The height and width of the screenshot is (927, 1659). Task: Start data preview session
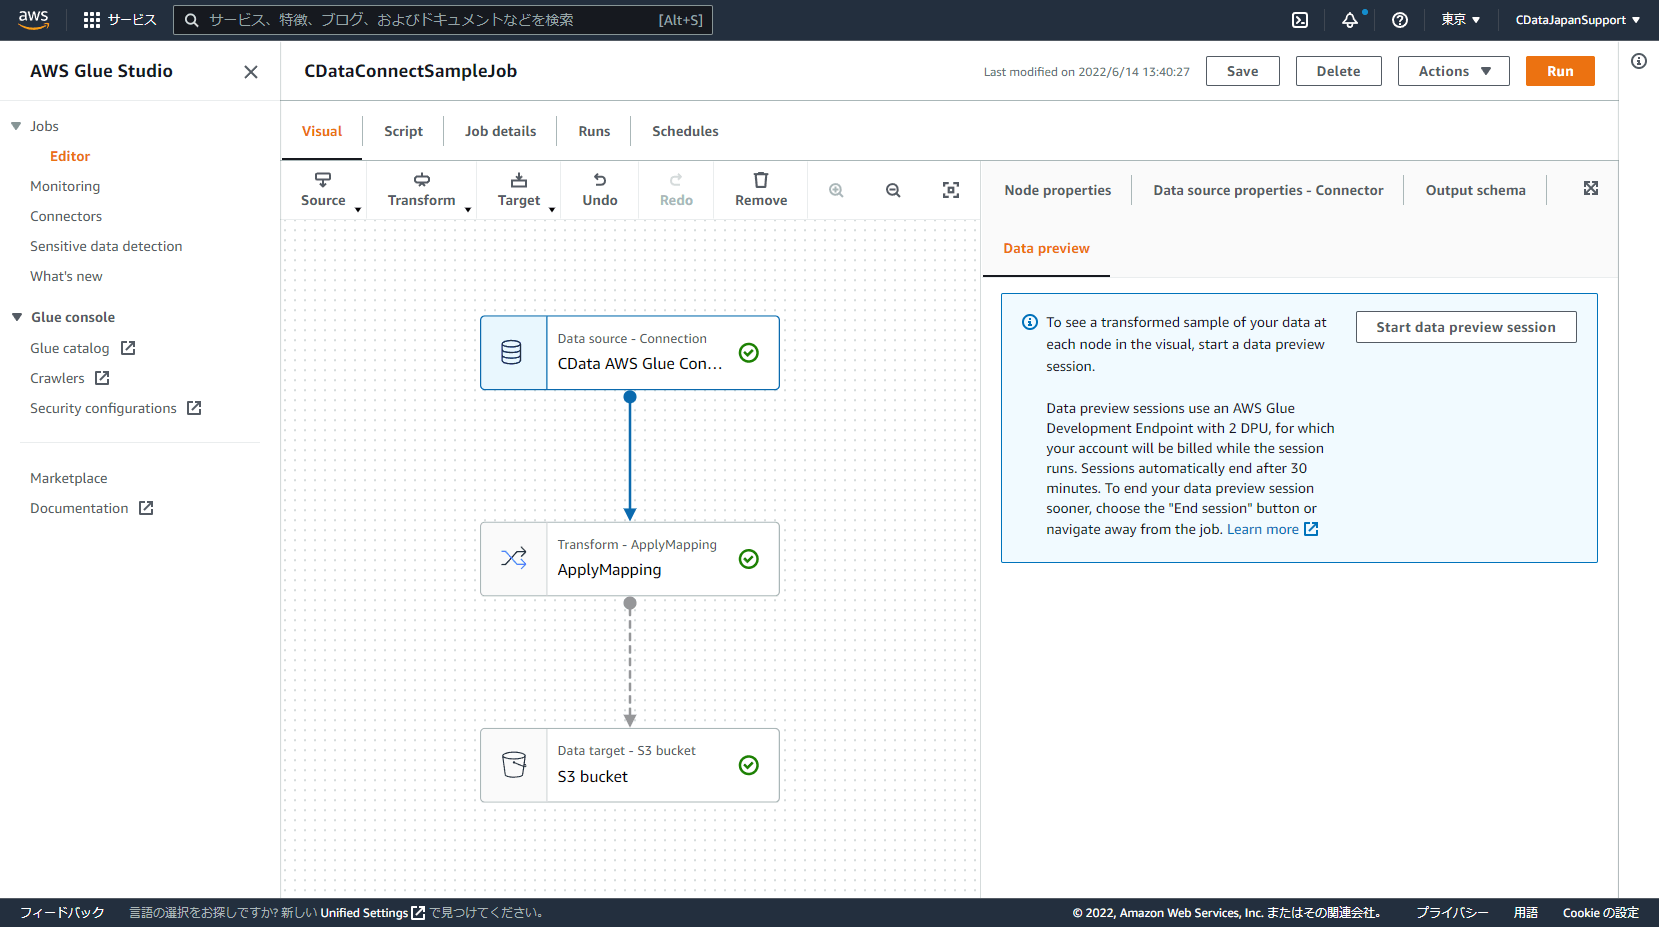tap(1466, 327)
